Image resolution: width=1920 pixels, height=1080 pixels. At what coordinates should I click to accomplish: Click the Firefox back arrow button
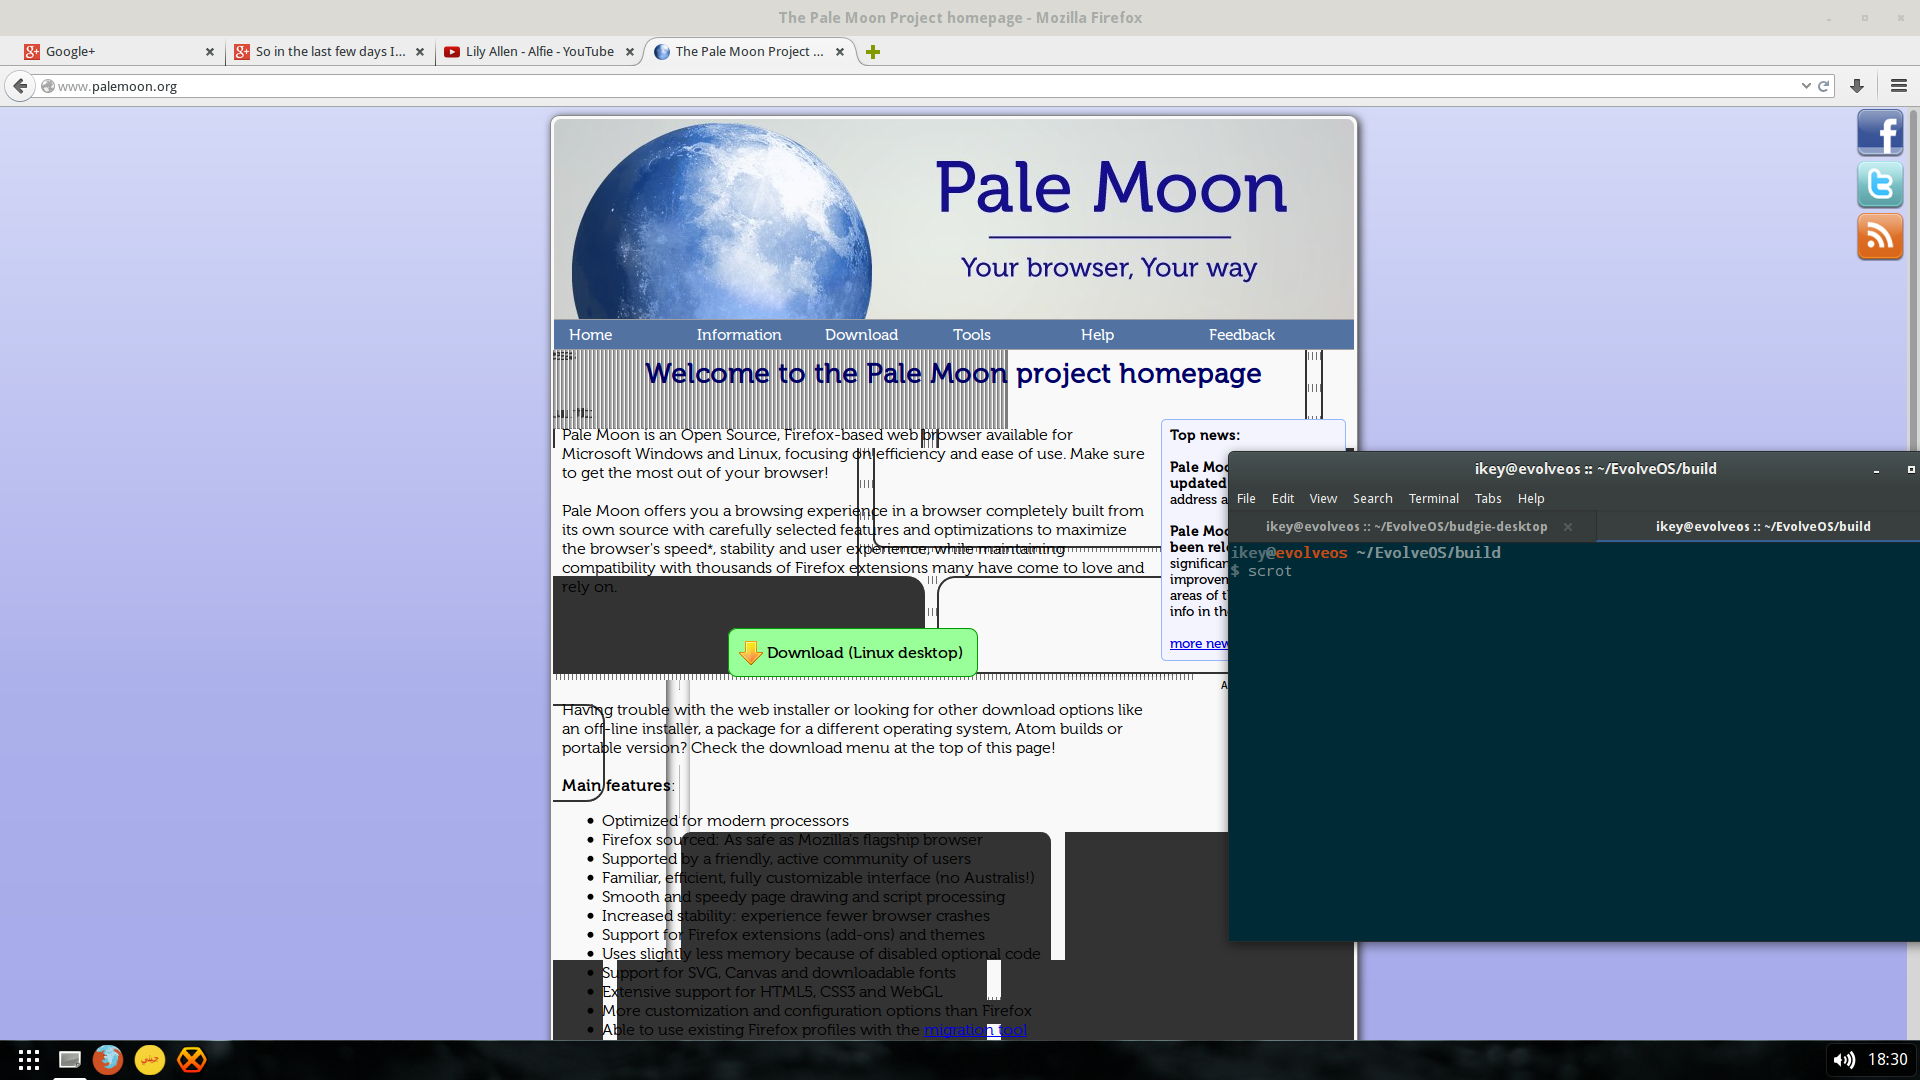20,86
